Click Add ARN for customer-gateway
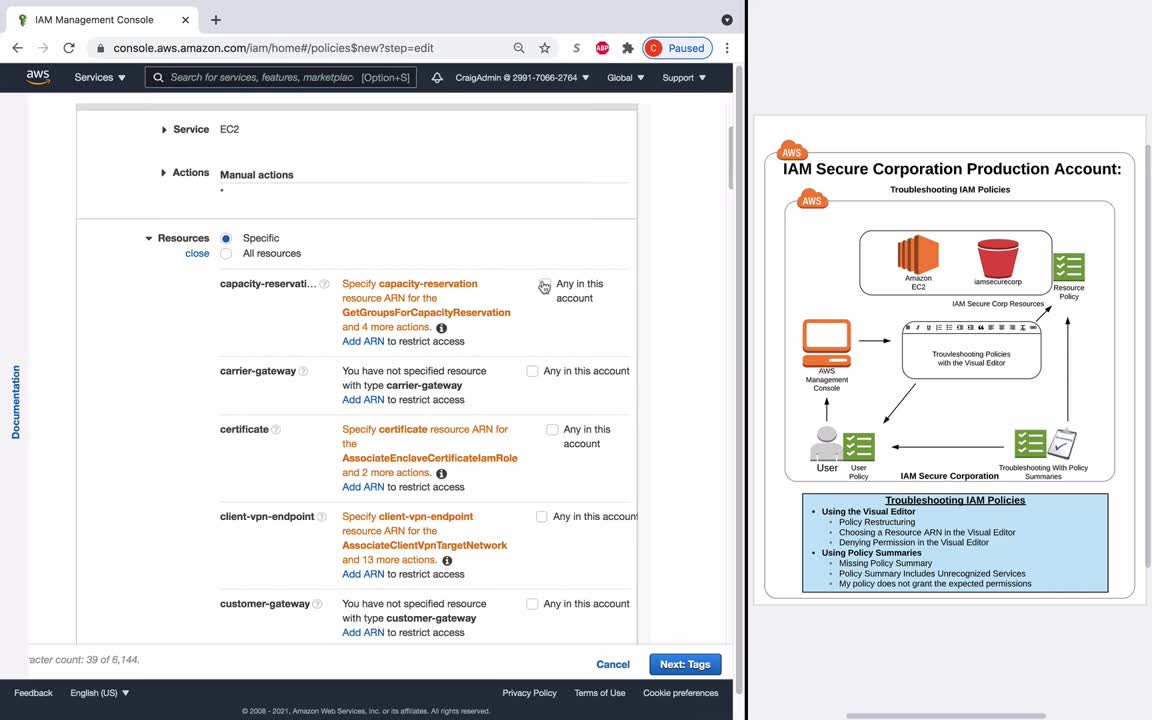 [x=363, y=633]
